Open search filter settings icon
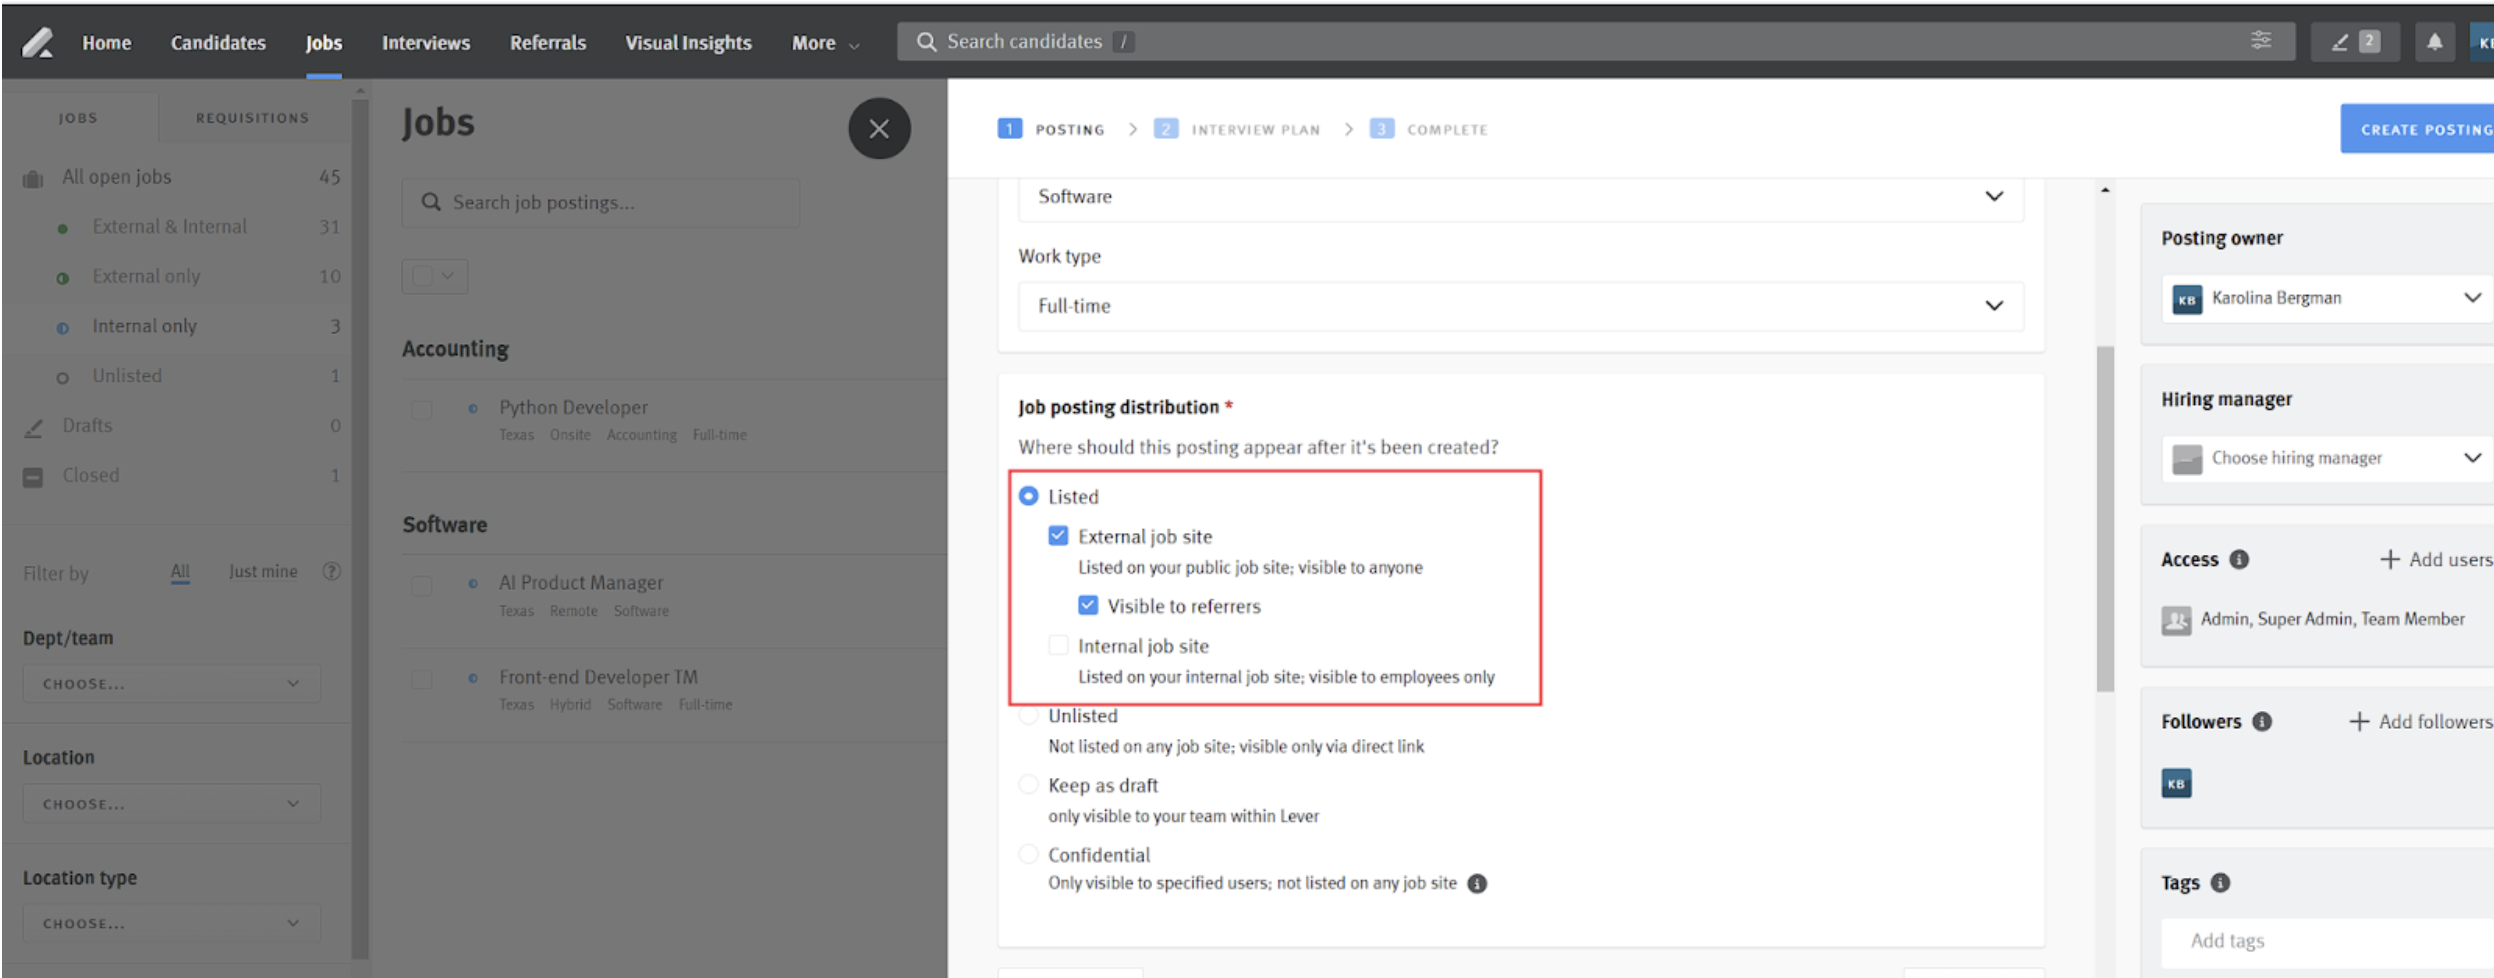Viewport: 2494px width, 978px height. (x=2260, y=41)
